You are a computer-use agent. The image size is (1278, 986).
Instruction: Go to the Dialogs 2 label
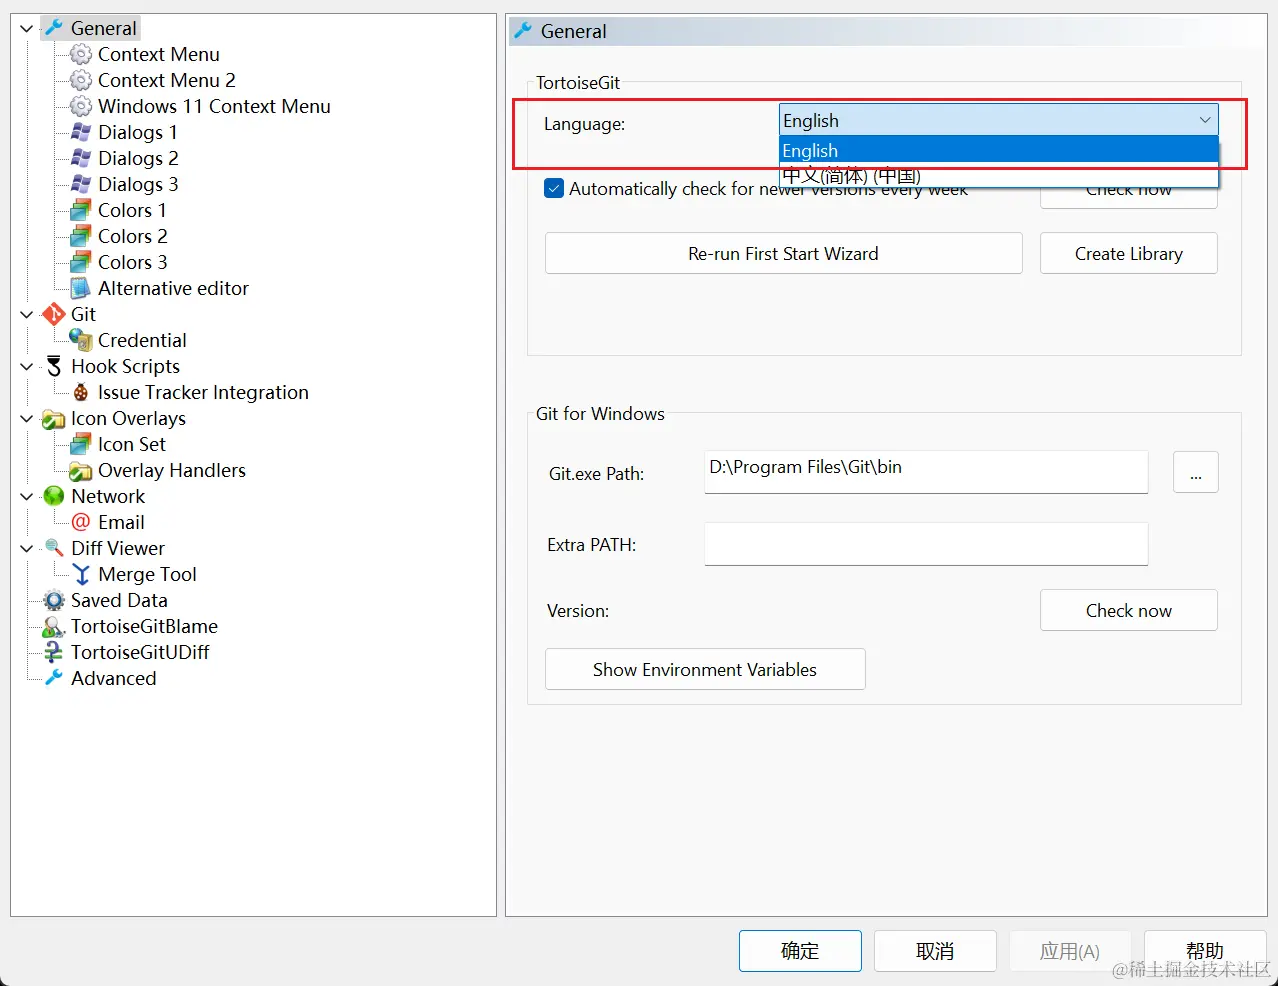(138, 158)
